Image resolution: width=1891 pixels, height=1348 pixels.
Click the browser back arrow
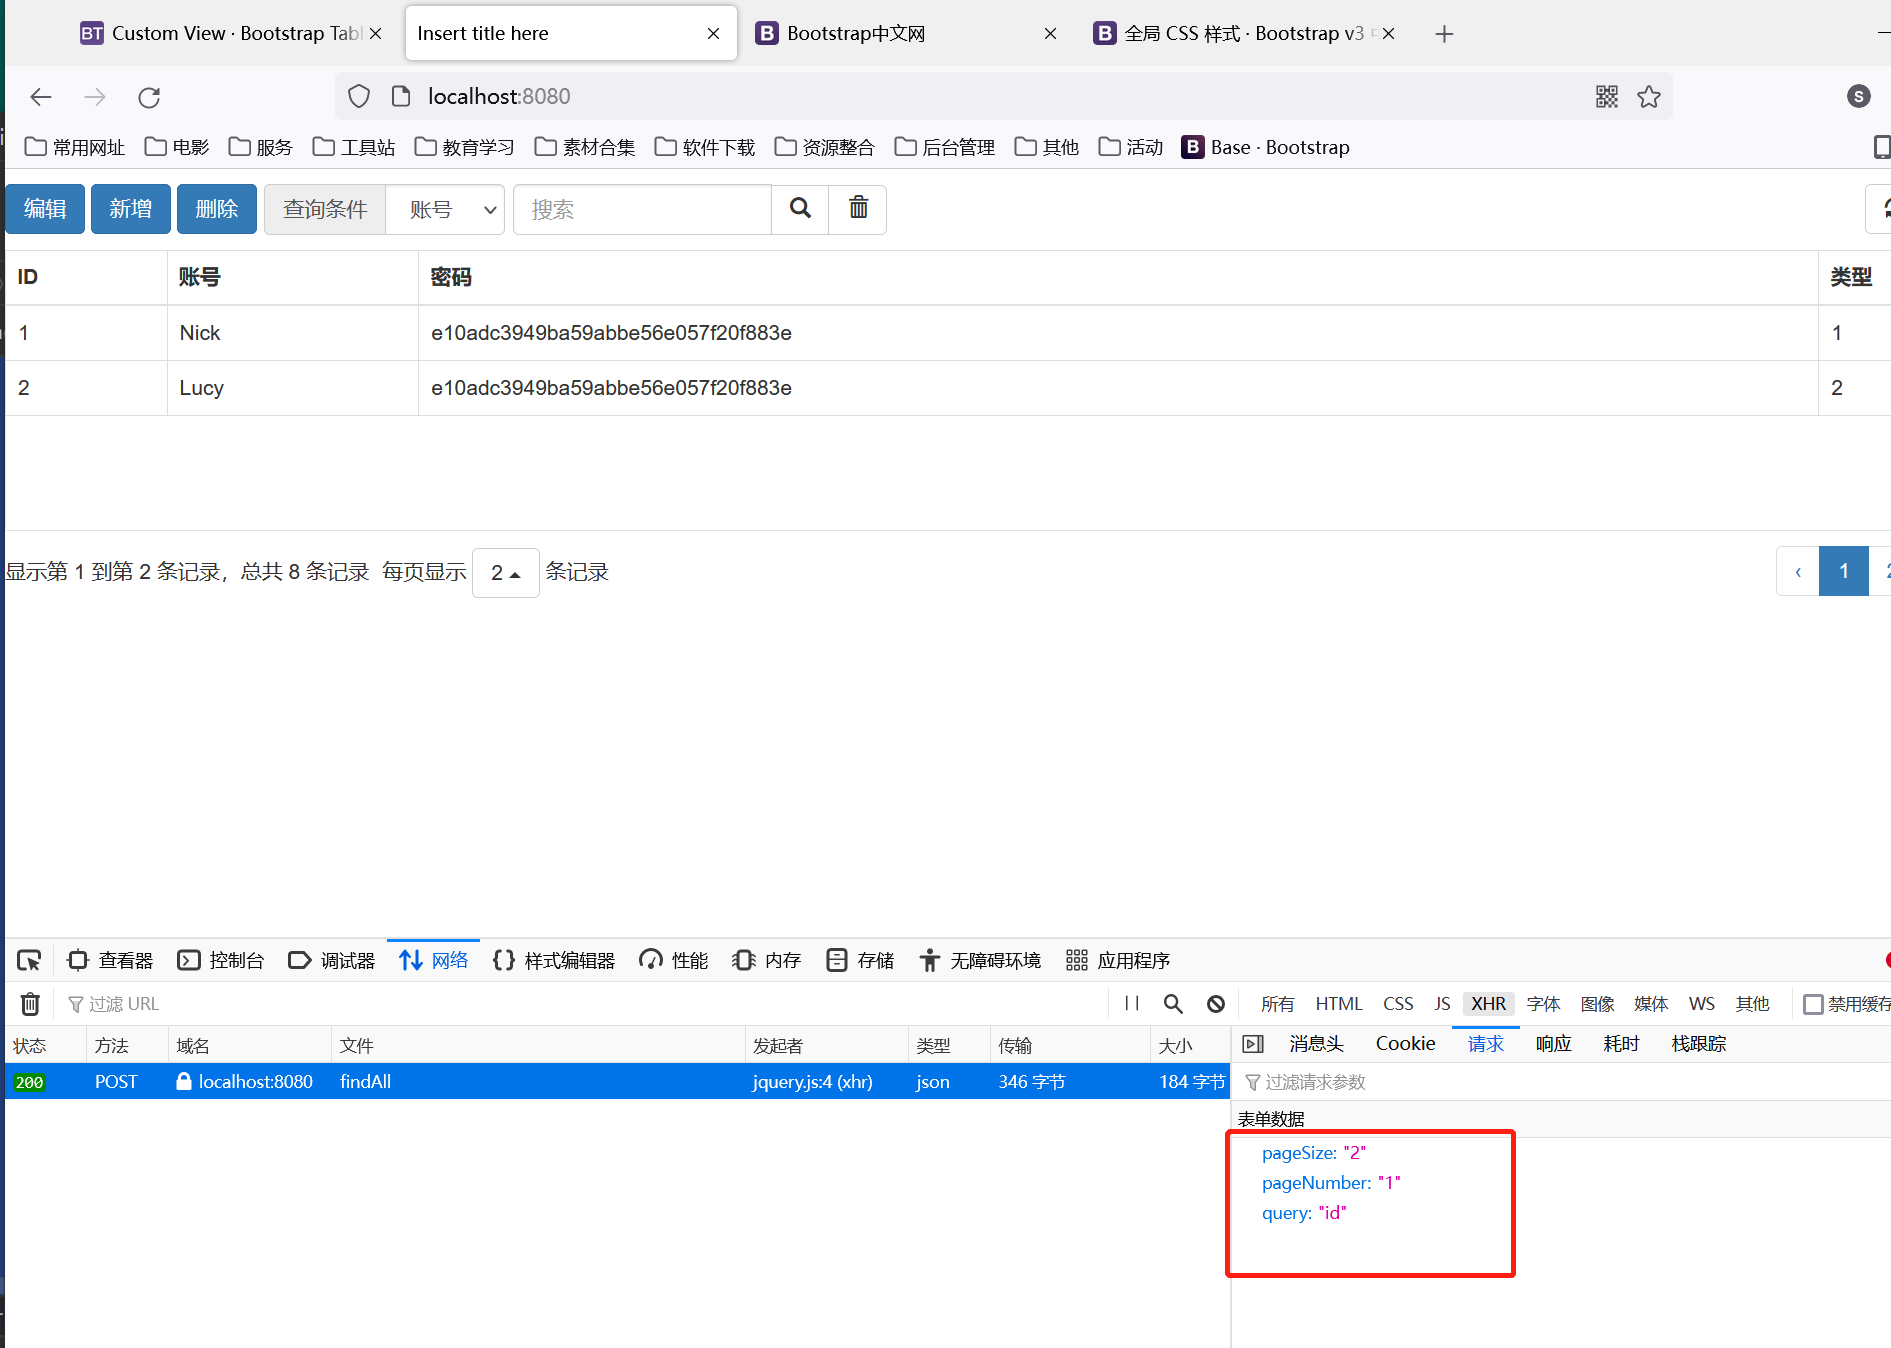pyautogui.click(x=41, y=97)
